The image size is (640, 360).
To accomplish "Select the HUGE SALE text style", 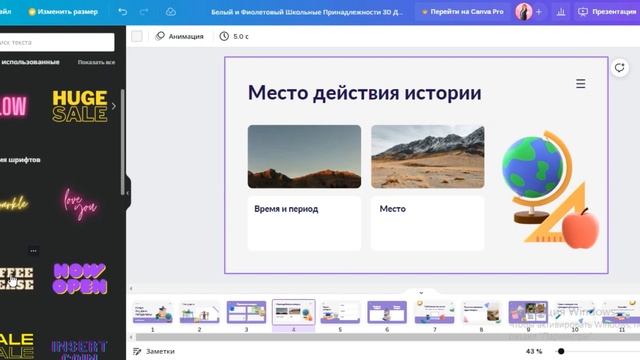I will [80, 106].
